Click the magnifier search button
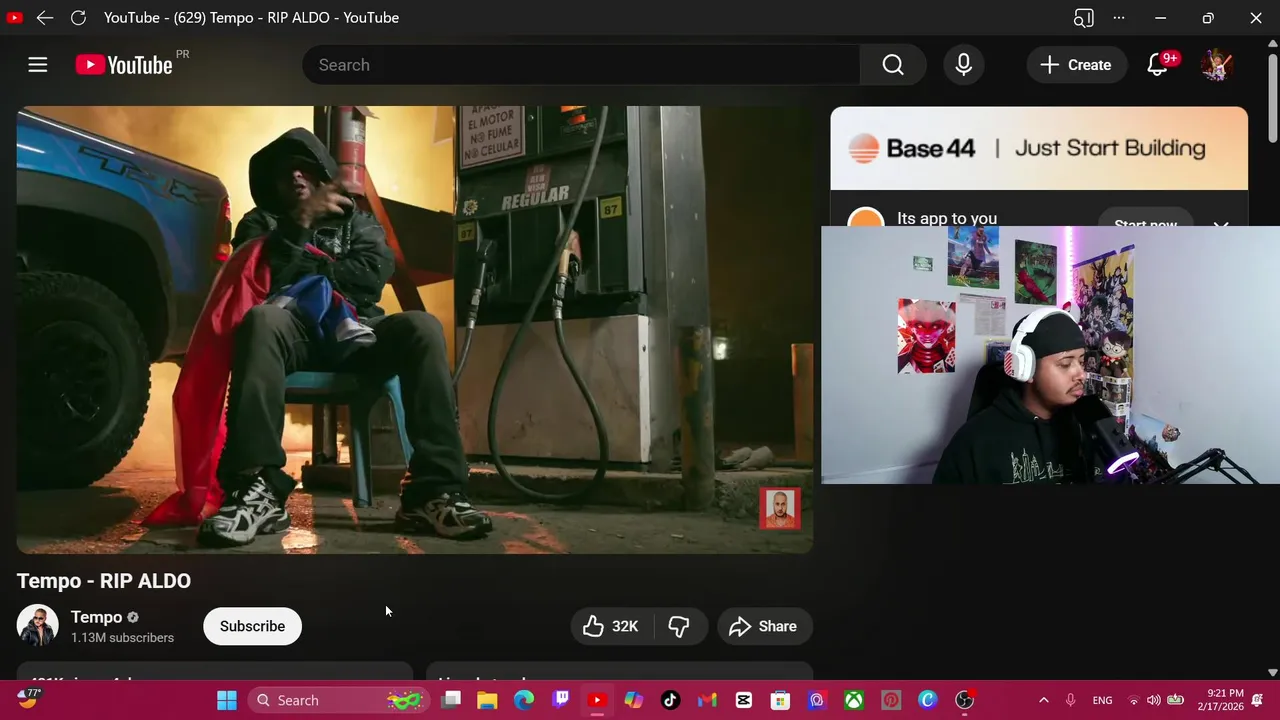This screenshot has height=720, width=1280. 893,65
